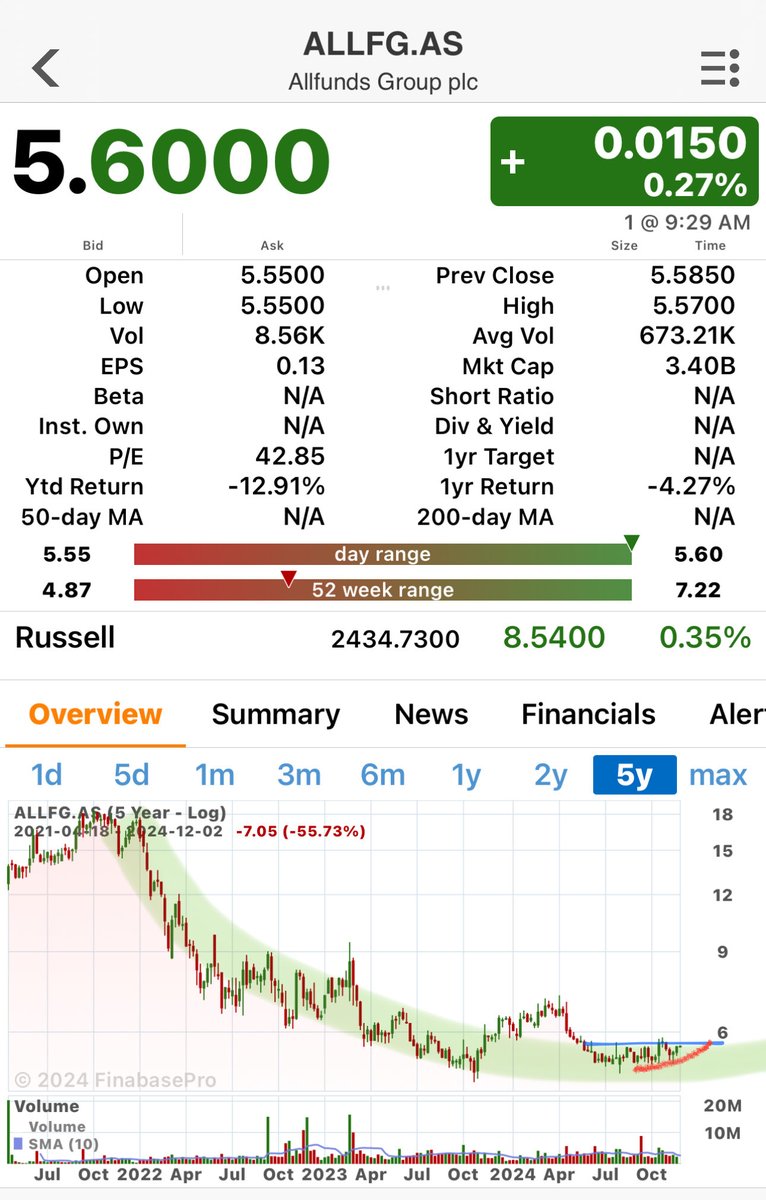Select the 5y chart range
The width and height of the screenshot is (766, 1200).
[634, 775]
